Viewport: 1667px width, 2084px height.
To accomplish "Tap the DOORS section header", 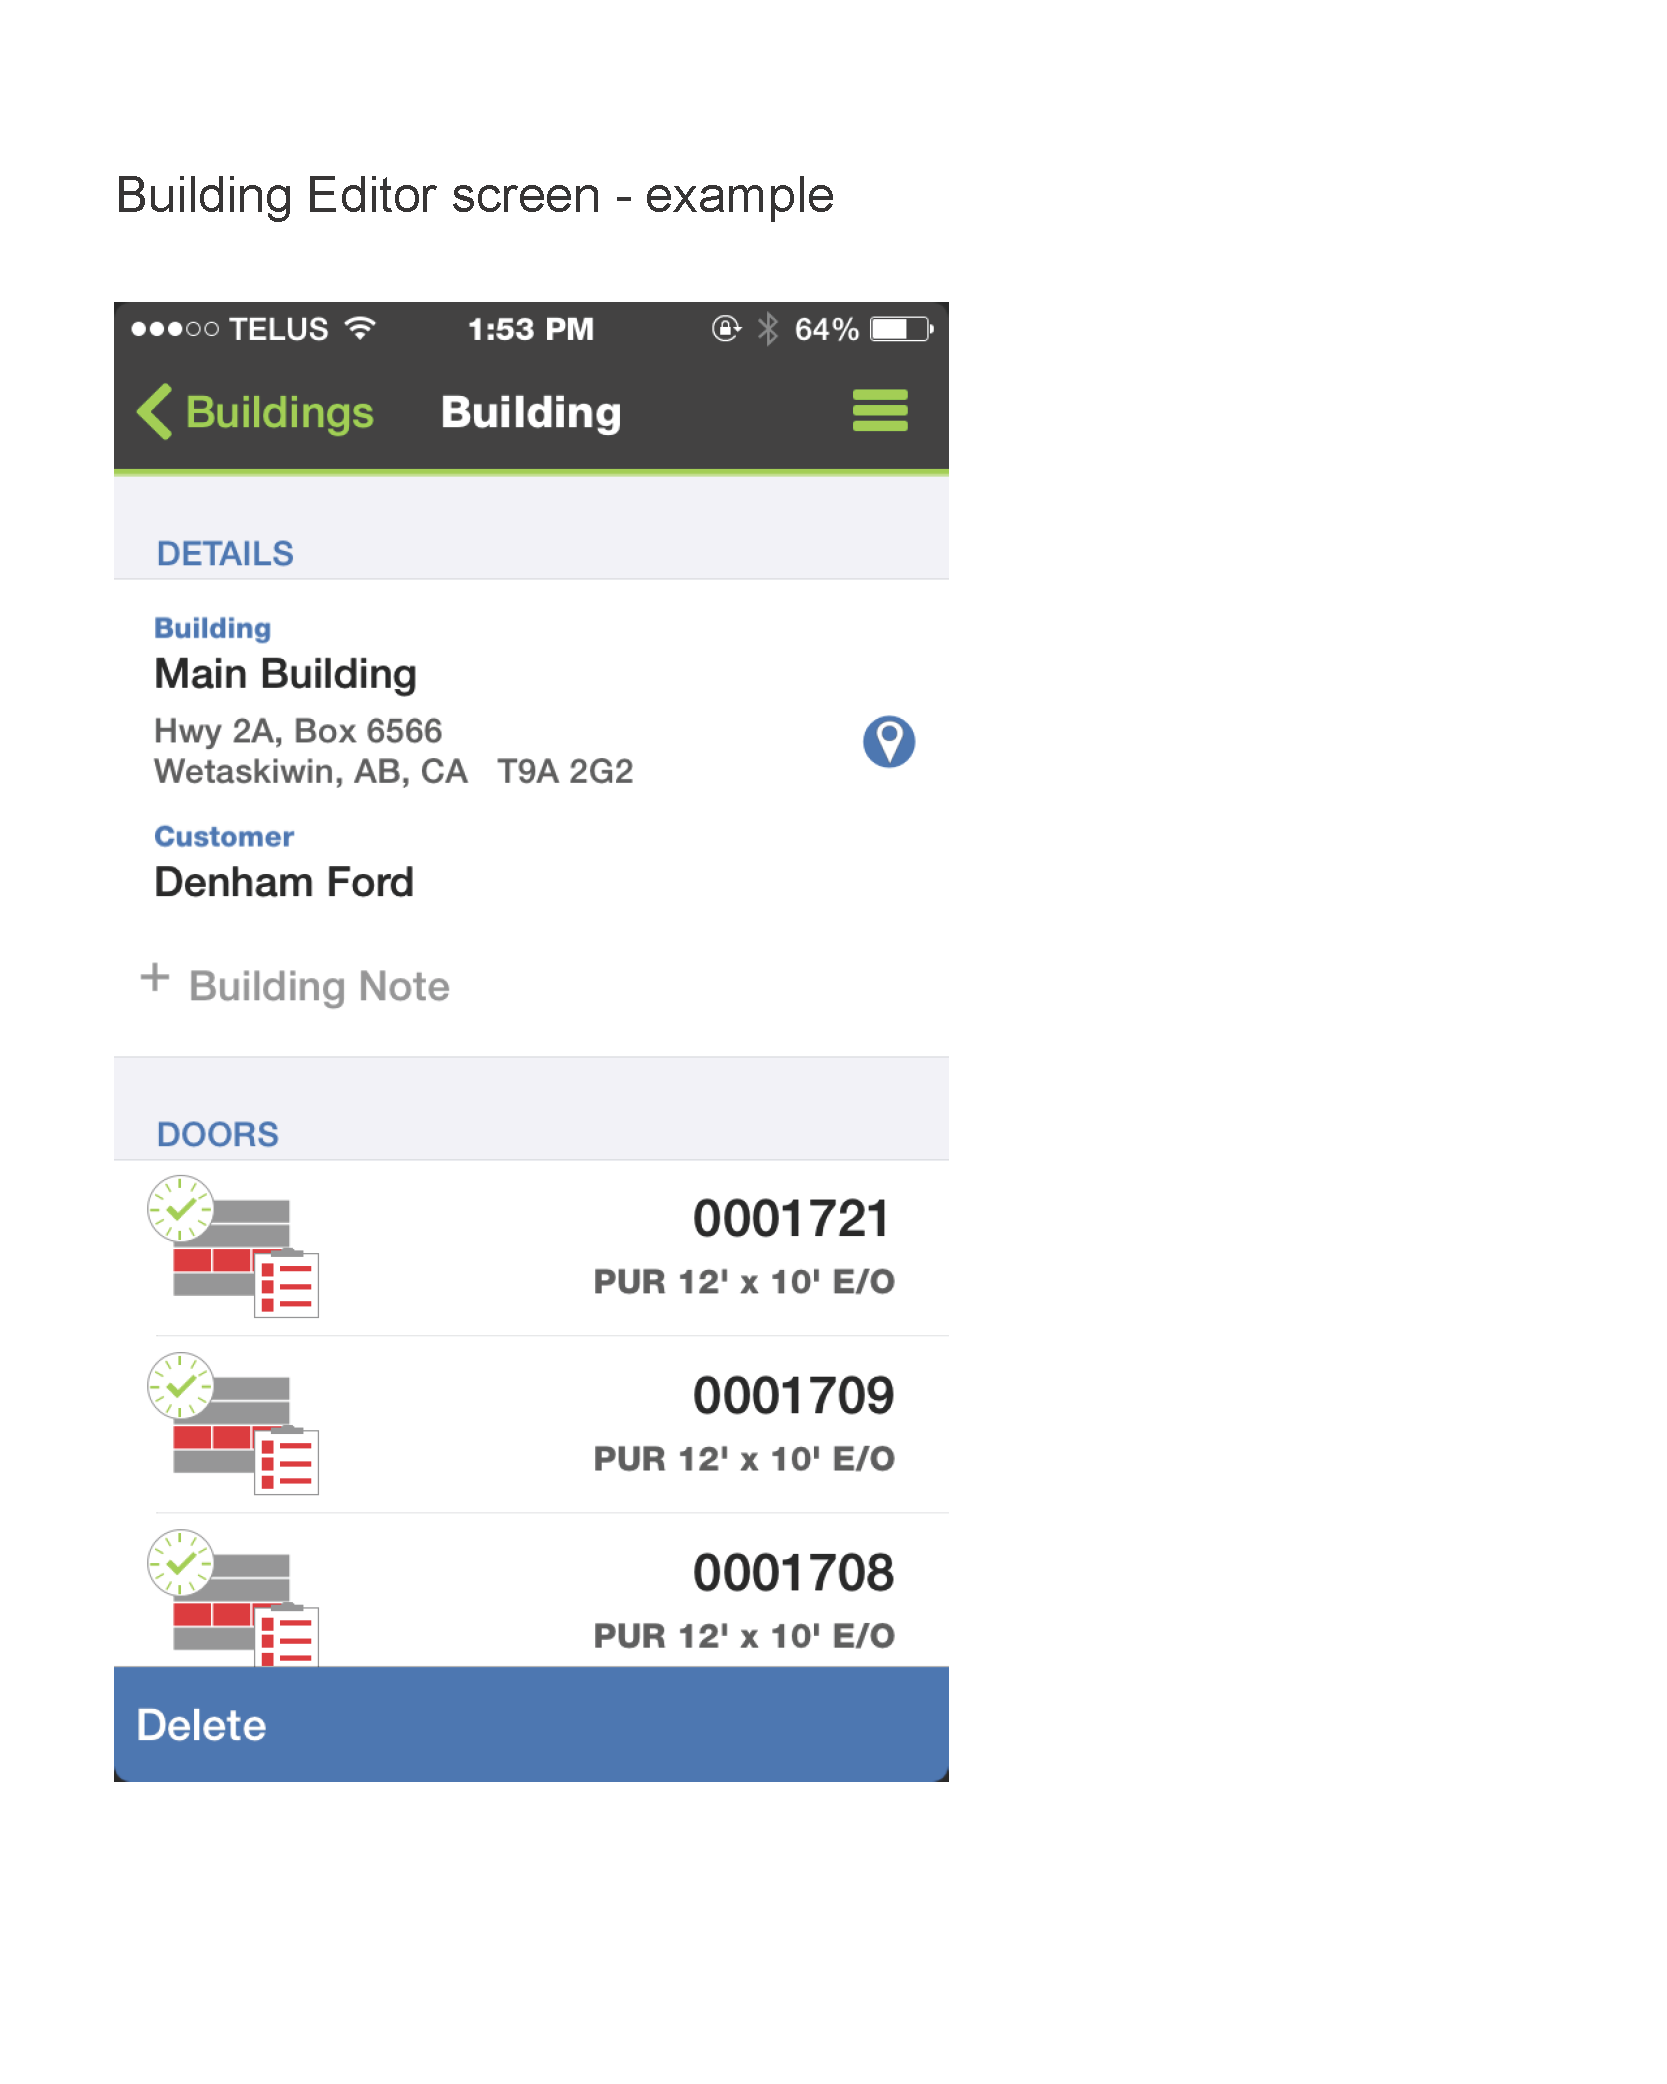I will click(x=217, y=1134).
